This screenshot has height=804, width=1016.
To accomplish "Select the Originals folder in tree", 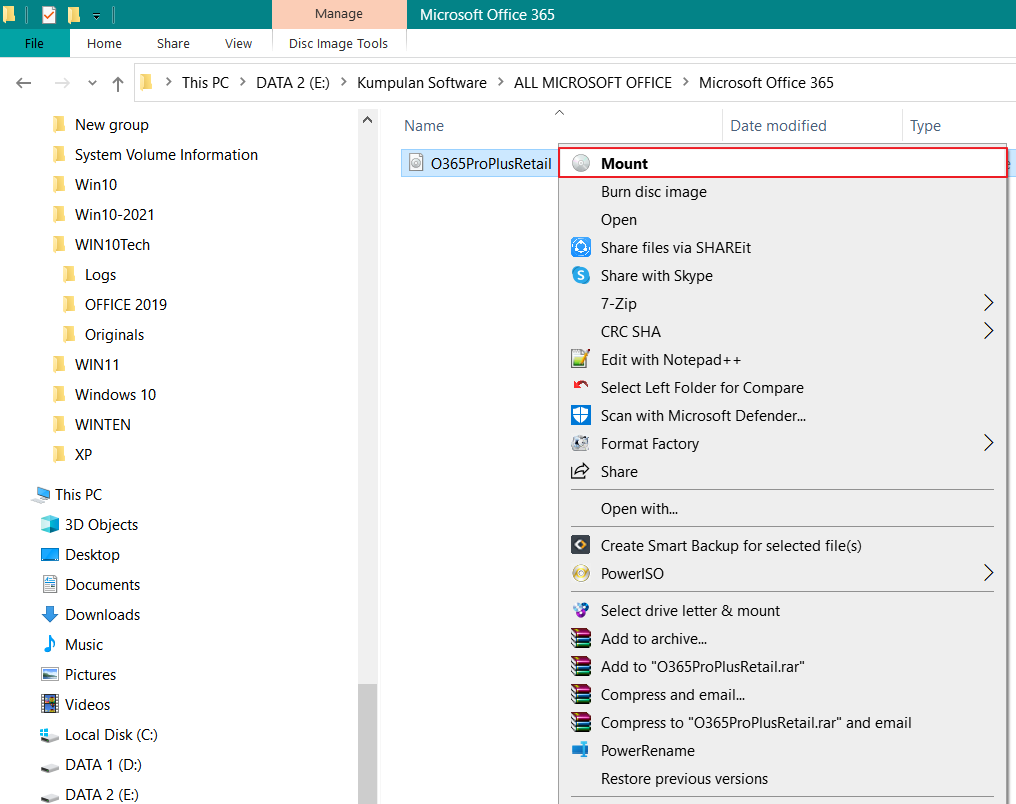I will pos(114,334).
